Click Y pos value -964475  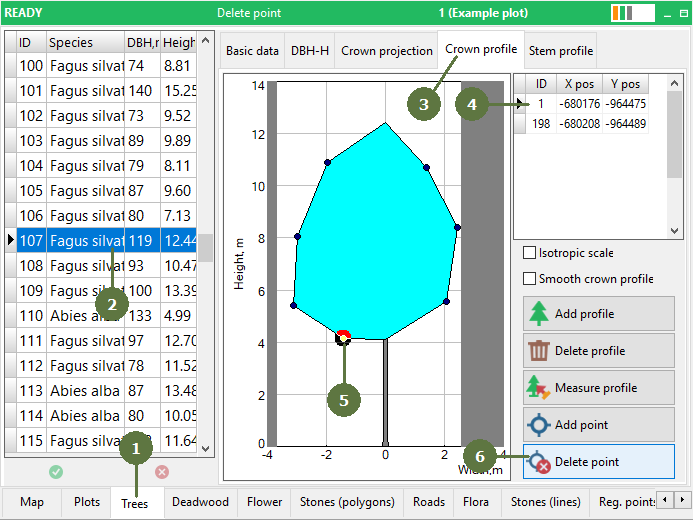[x=625, y=104]
